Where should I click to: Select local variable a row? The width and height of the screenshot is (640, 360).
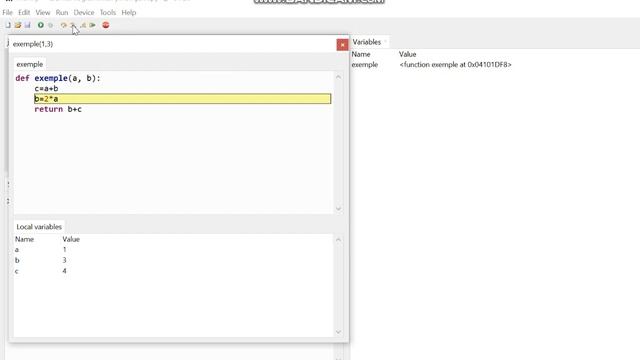pos(173,249)
